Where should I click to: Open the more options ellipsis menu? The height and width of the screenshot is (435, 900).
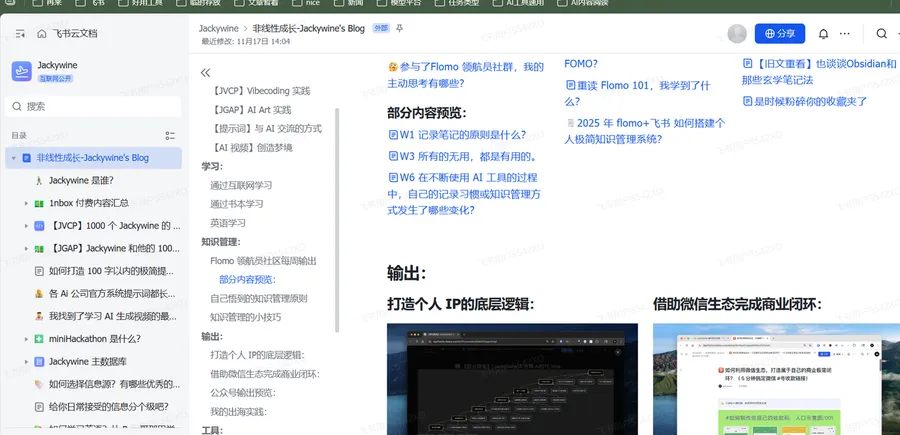click(844, 34)
